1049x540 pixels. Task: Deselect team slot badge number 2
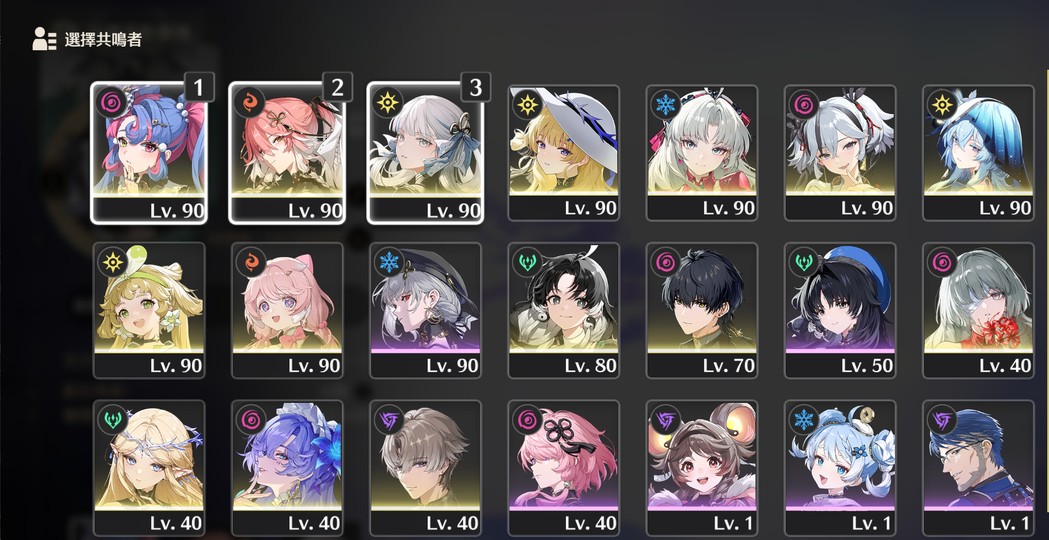[x=337, y=87]
